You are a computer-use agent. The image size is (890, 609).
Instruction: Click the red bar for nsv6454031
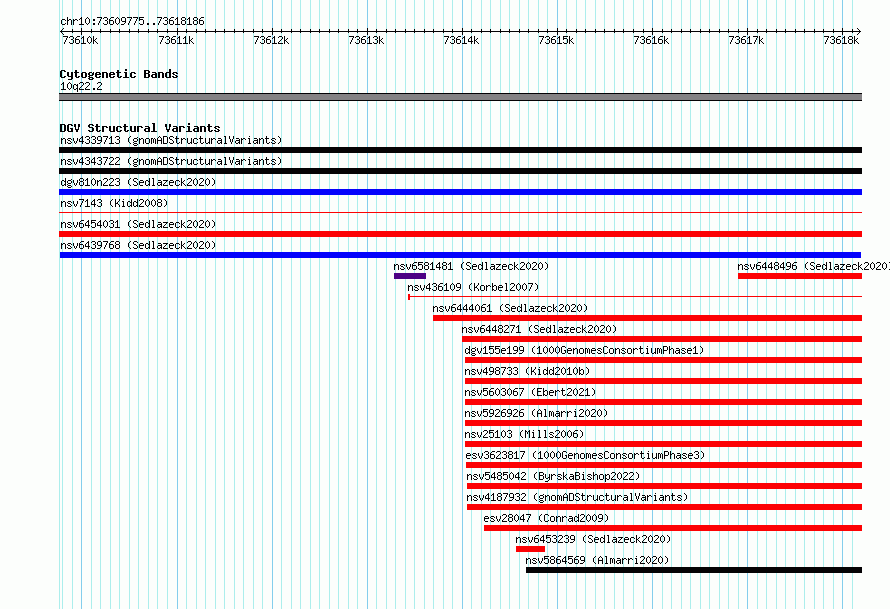pyautogui.click(x=460, y=234)
